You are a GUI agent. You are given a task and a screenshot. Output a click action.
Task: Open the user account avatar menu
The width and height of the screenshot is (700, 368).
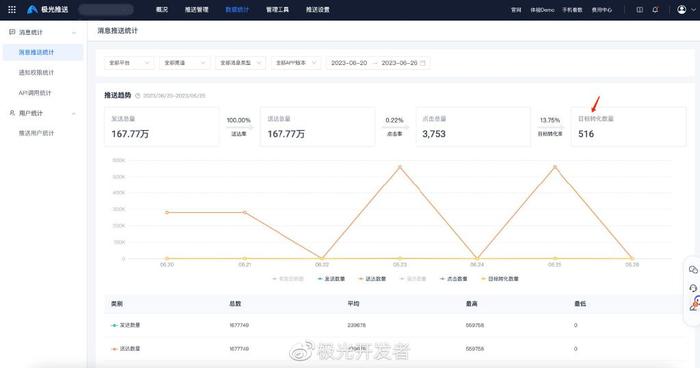[x=682, y=9]
